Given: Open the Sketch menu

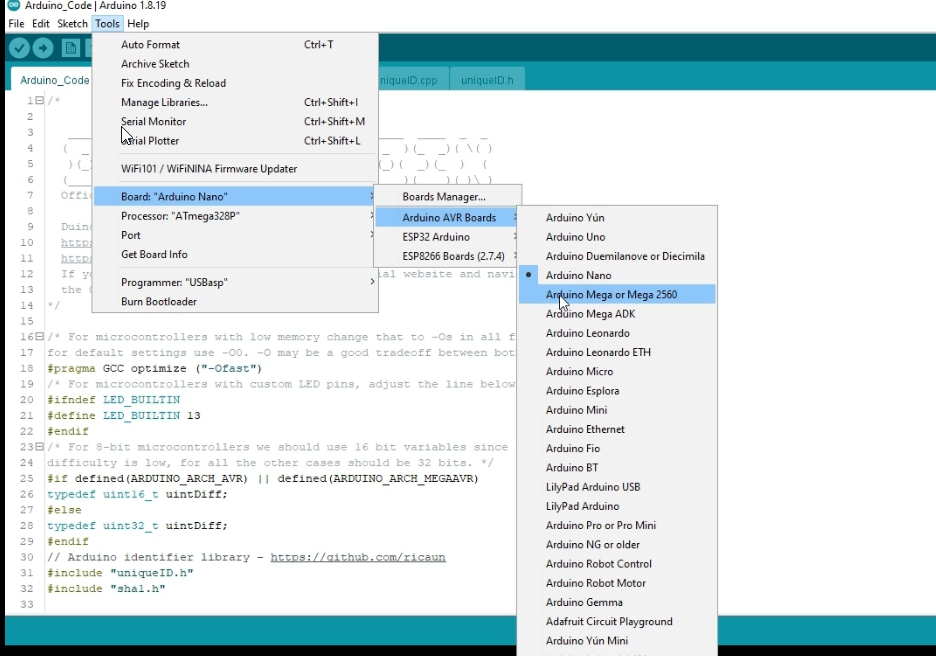Looking at the screenshot, I should pos(72,23).
